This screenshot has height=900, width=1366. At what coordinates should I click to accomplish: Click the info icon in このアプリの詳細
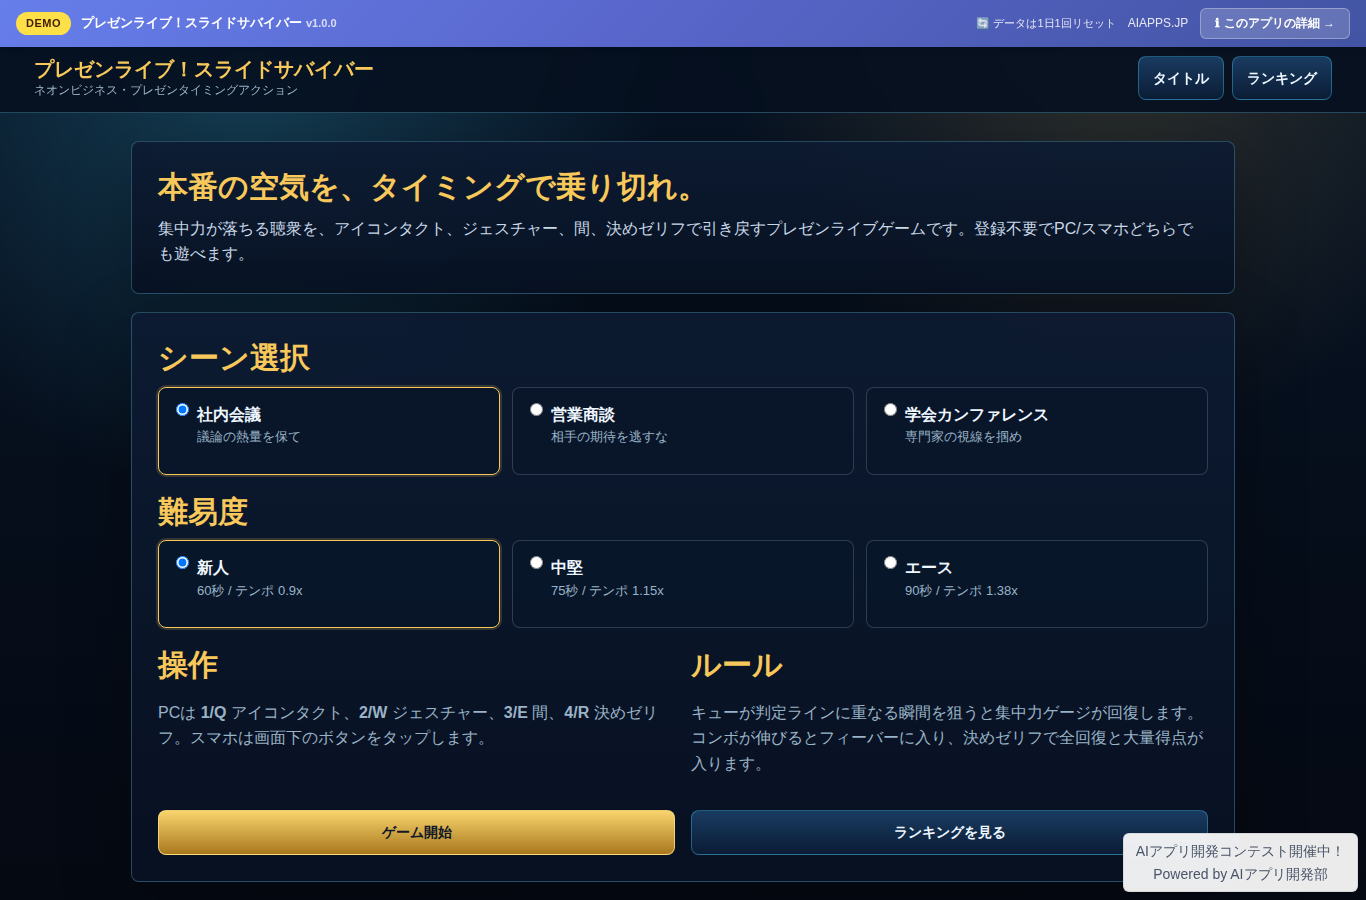[x=1217, y=23]
